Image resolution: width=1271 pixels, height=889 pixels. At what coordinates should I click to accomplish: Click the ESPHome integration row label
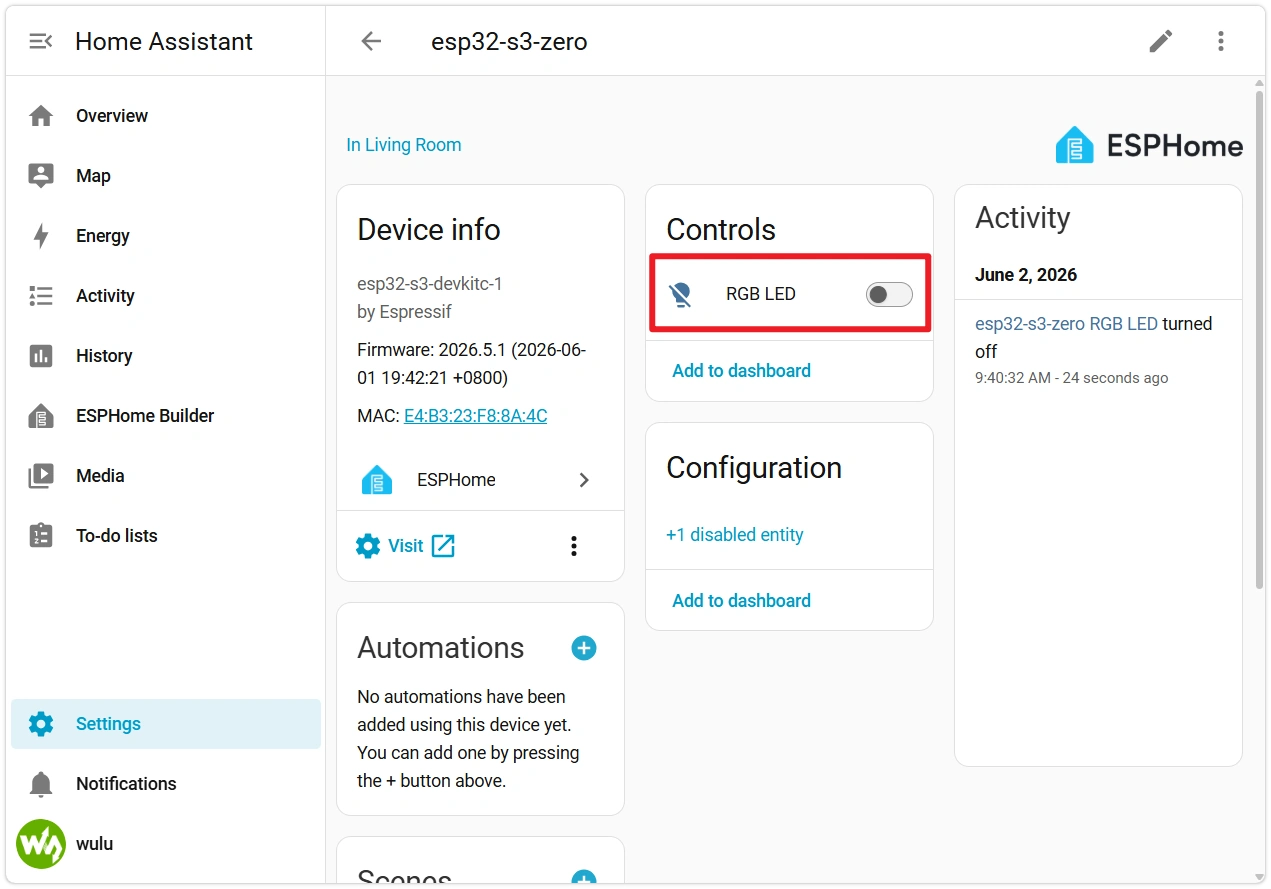point(456,480)
